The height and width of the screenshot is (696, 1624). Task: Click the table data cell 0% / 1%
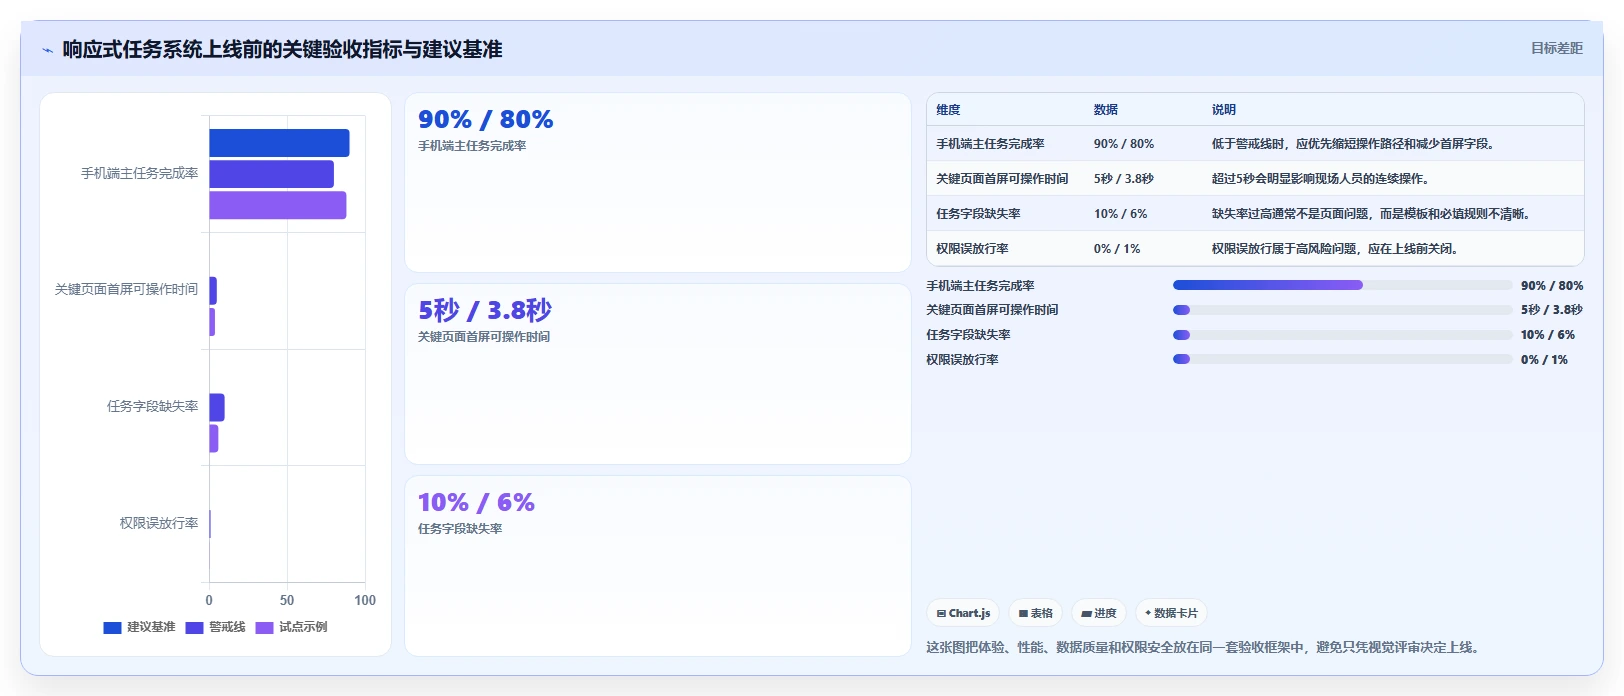(1117, 249)
